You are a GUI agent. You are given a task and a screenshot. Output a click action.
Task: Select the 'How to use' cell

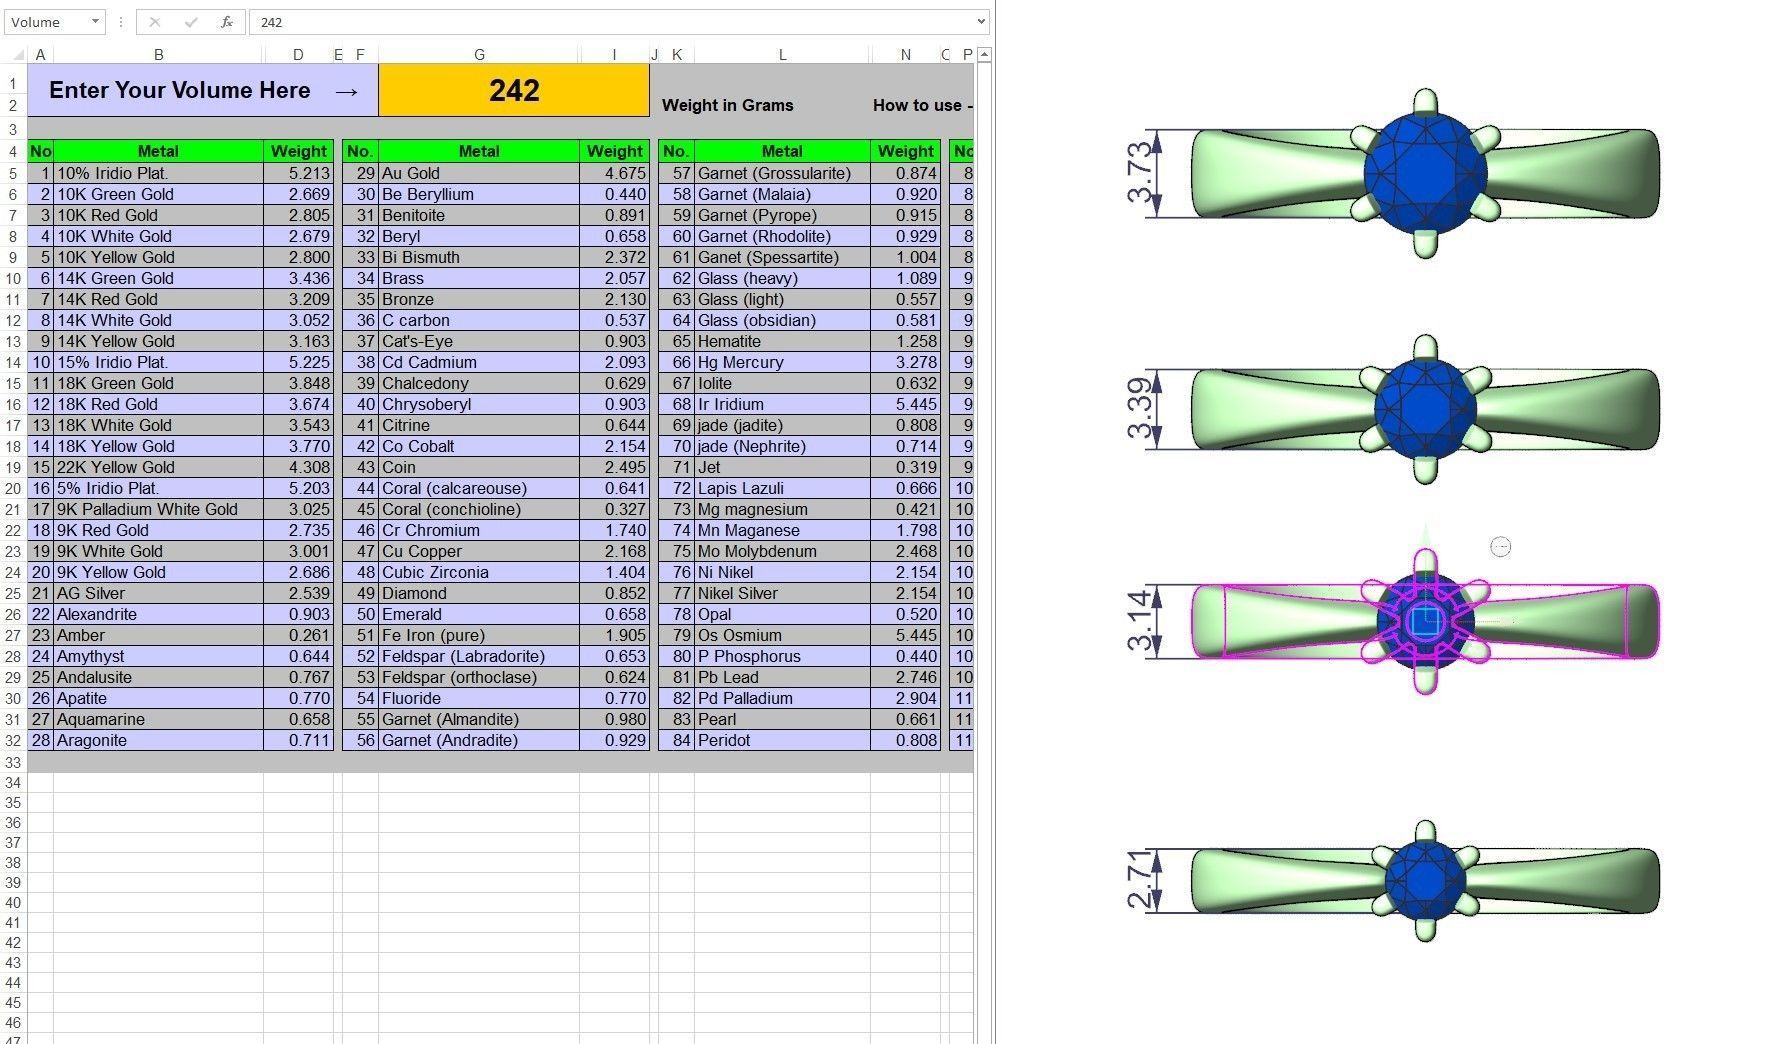(922, 105)
